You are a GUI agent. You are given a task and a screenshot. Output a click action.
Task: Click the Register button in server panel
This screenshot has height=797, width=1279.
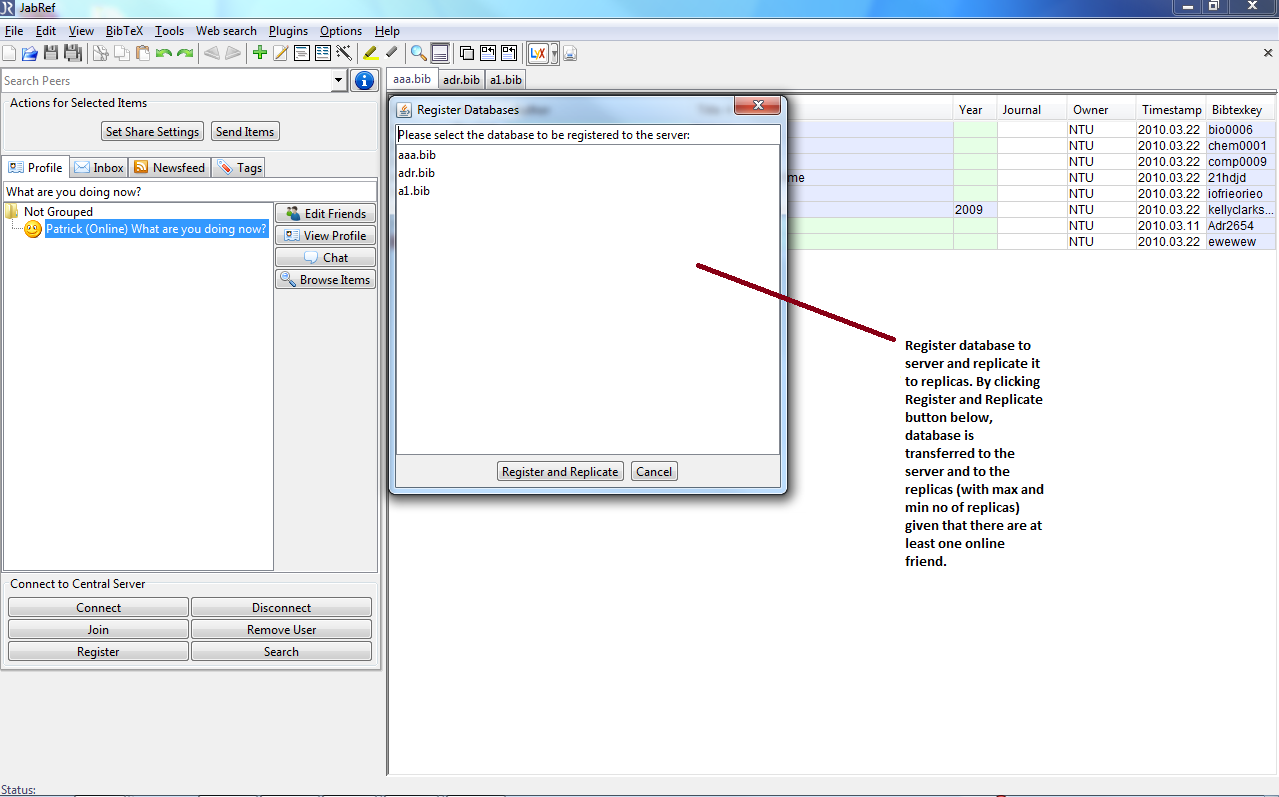coord(98,651)
